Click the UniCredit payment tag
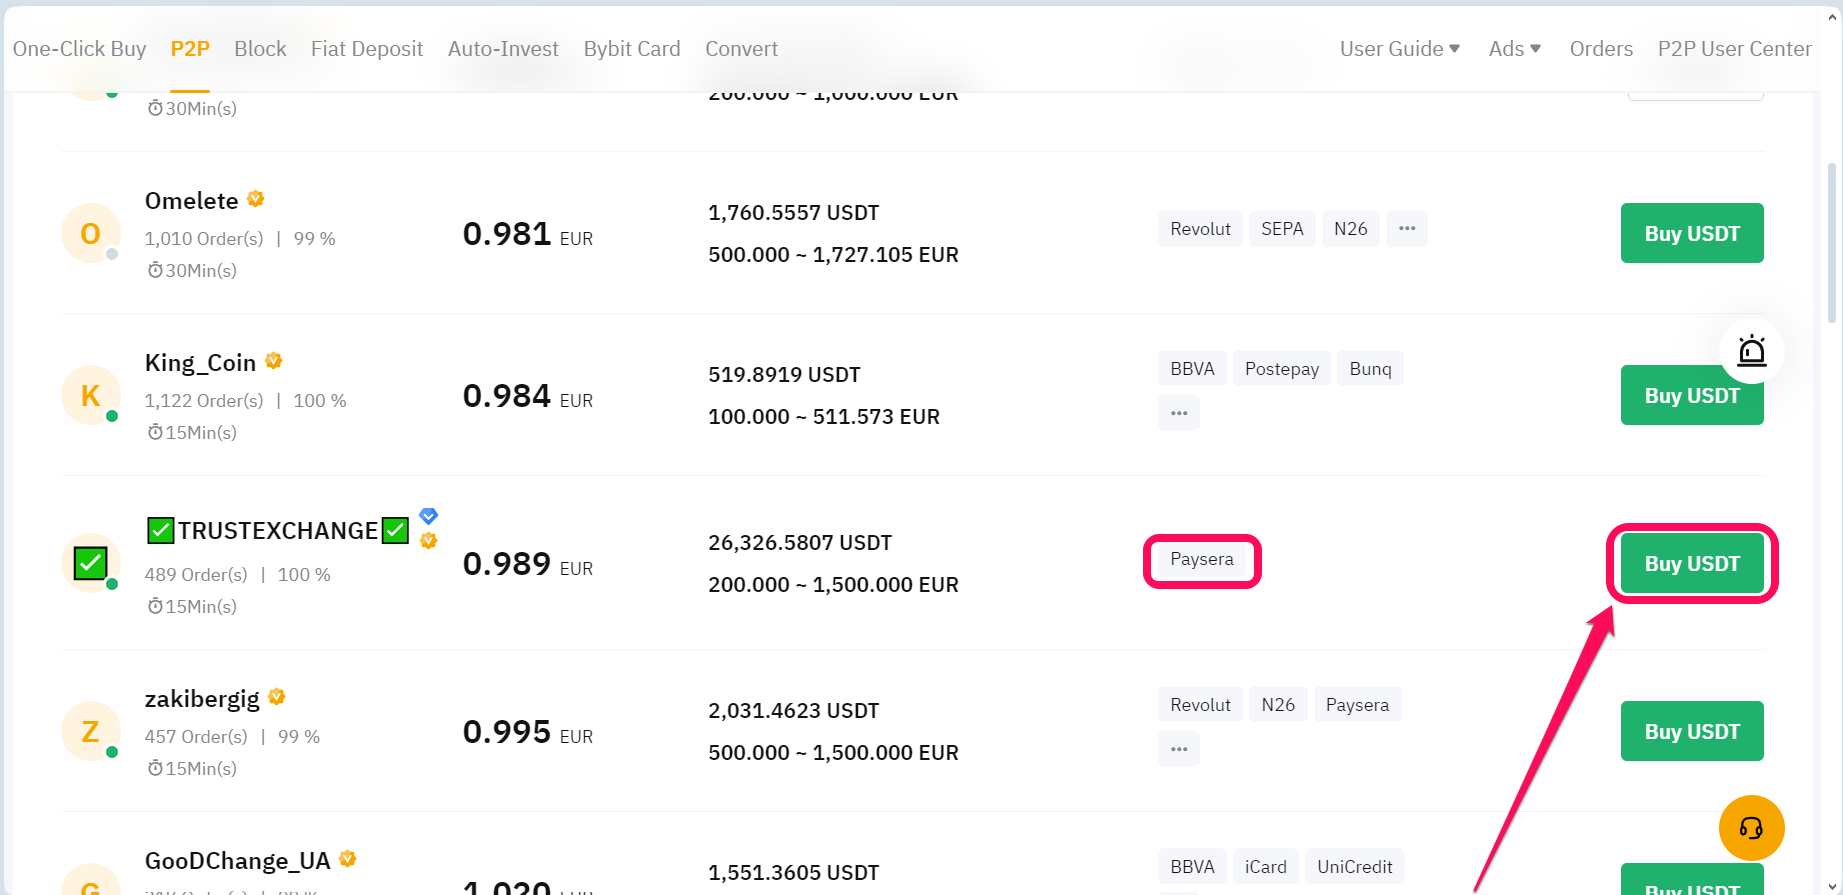Image resolution: width=1843 pixels, height=895 pixels. click(1355, 866)
